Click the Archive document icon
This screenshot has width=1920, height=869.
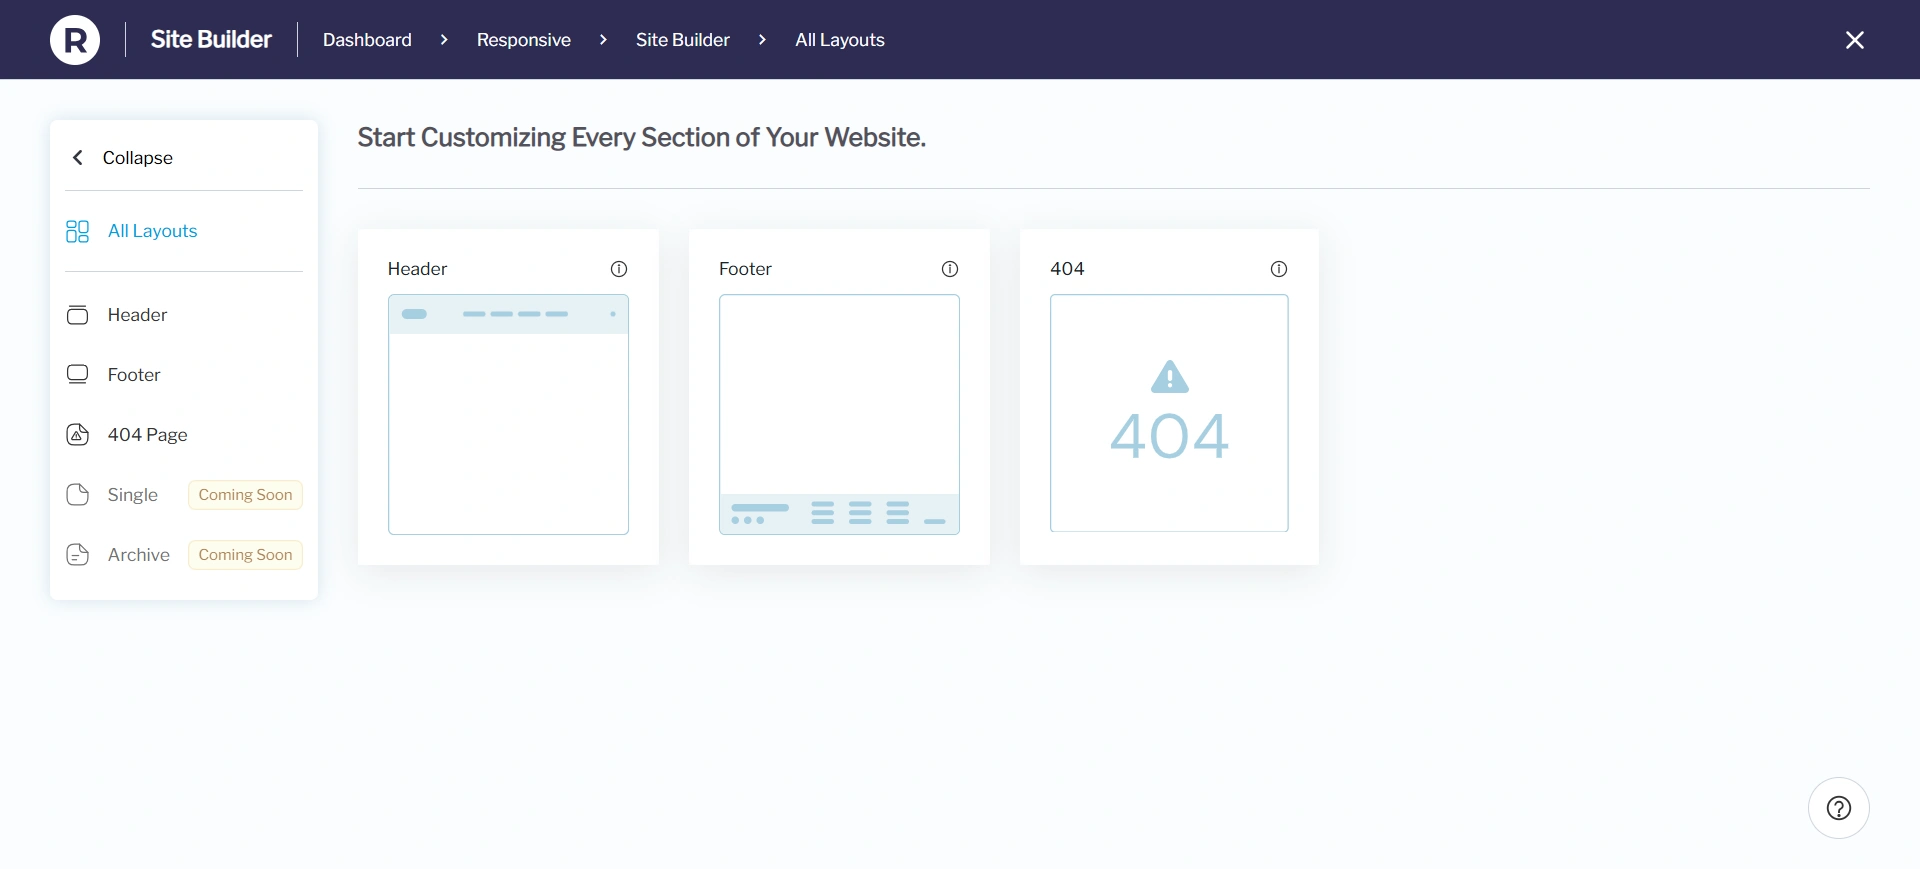(77, 555)
